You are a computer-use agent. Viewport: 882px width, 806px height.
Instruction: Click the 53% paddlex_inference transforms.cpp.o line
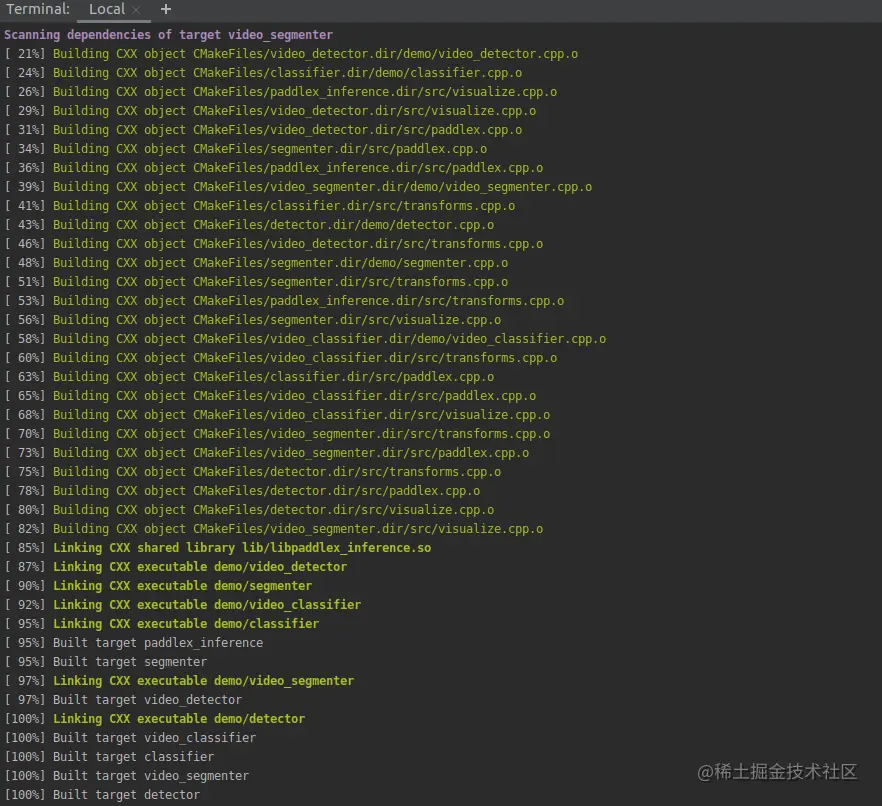click(284, 301)
